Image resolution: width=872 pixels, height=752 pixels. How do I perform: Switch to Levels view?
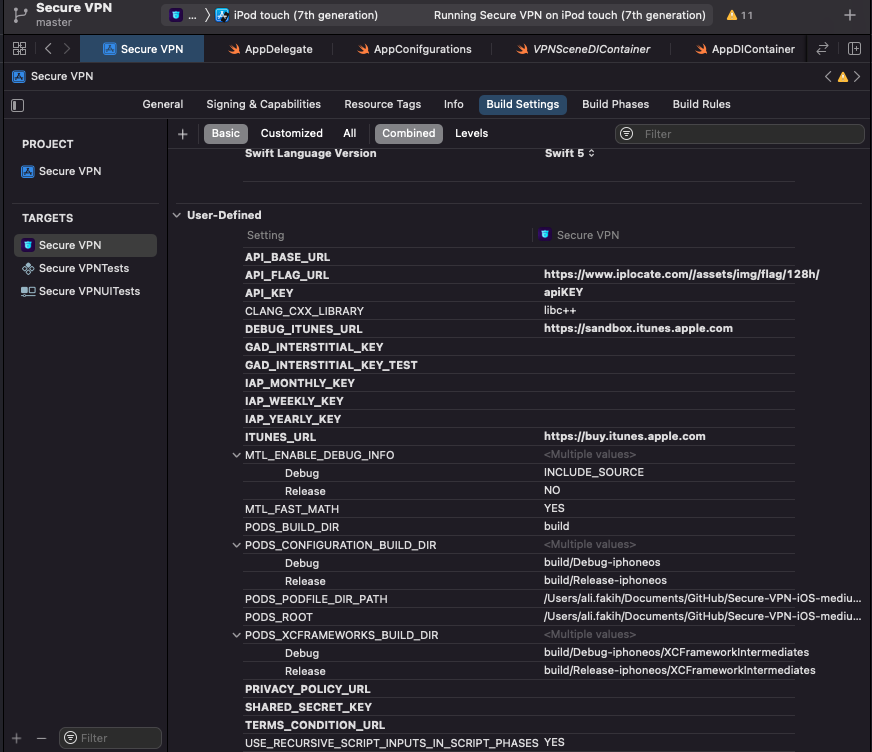pos(471,133)
